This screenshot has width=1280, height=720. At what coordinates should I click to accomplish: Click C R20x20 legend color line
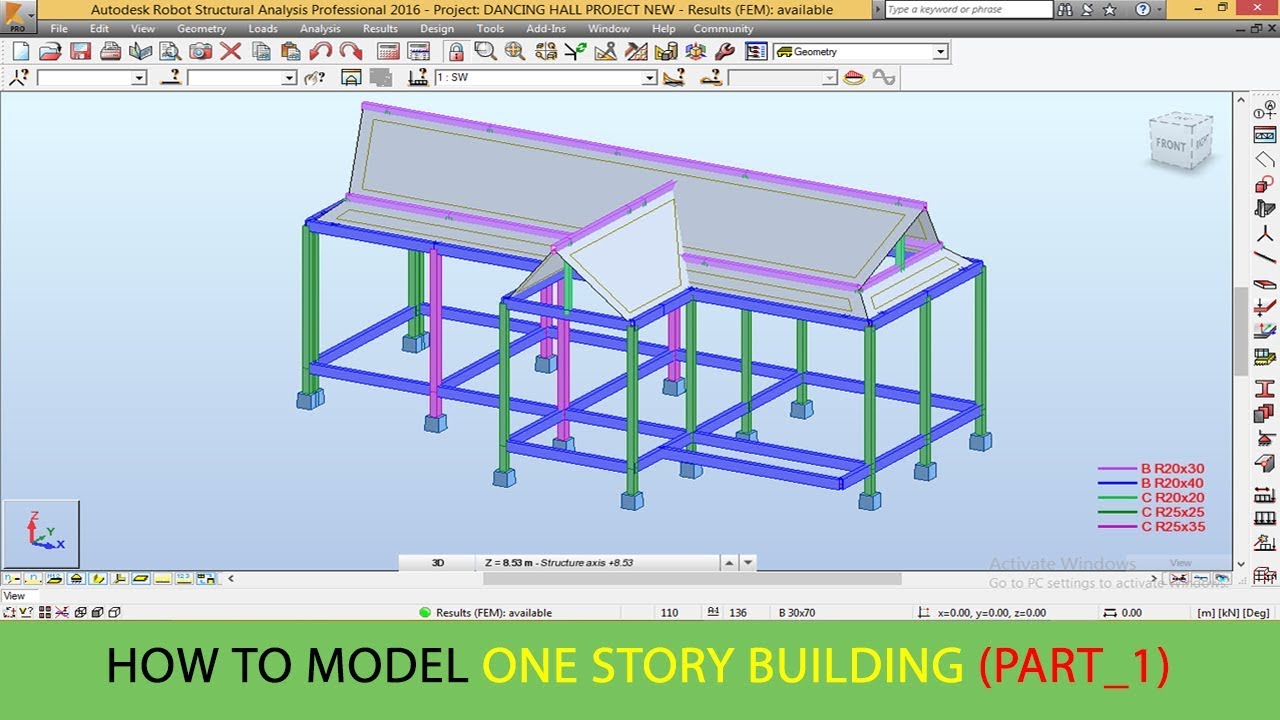click(1117, 497)
